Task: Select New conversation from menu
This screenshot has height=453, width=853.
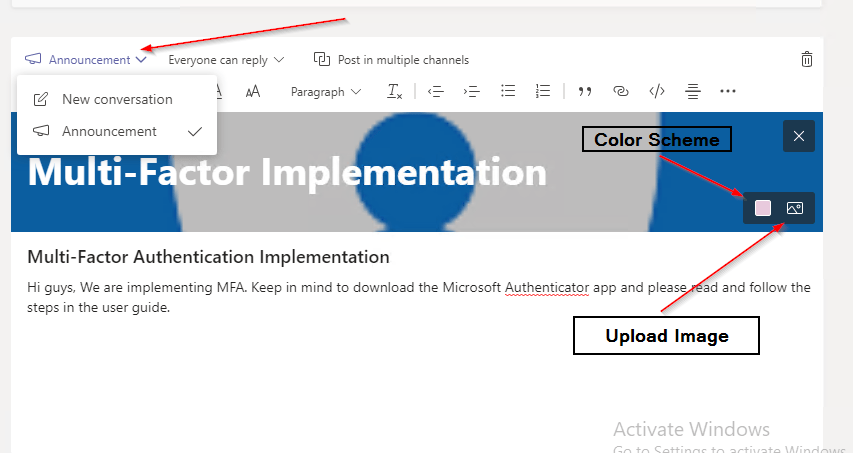Action: tap(116, 99)
